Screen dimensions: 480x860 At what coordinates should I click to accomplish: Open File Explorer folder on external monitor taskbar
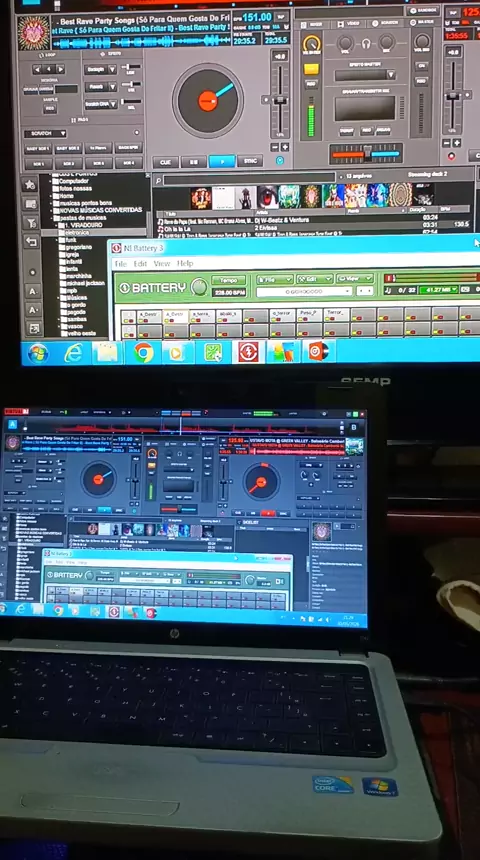click(x=108, y=353)
